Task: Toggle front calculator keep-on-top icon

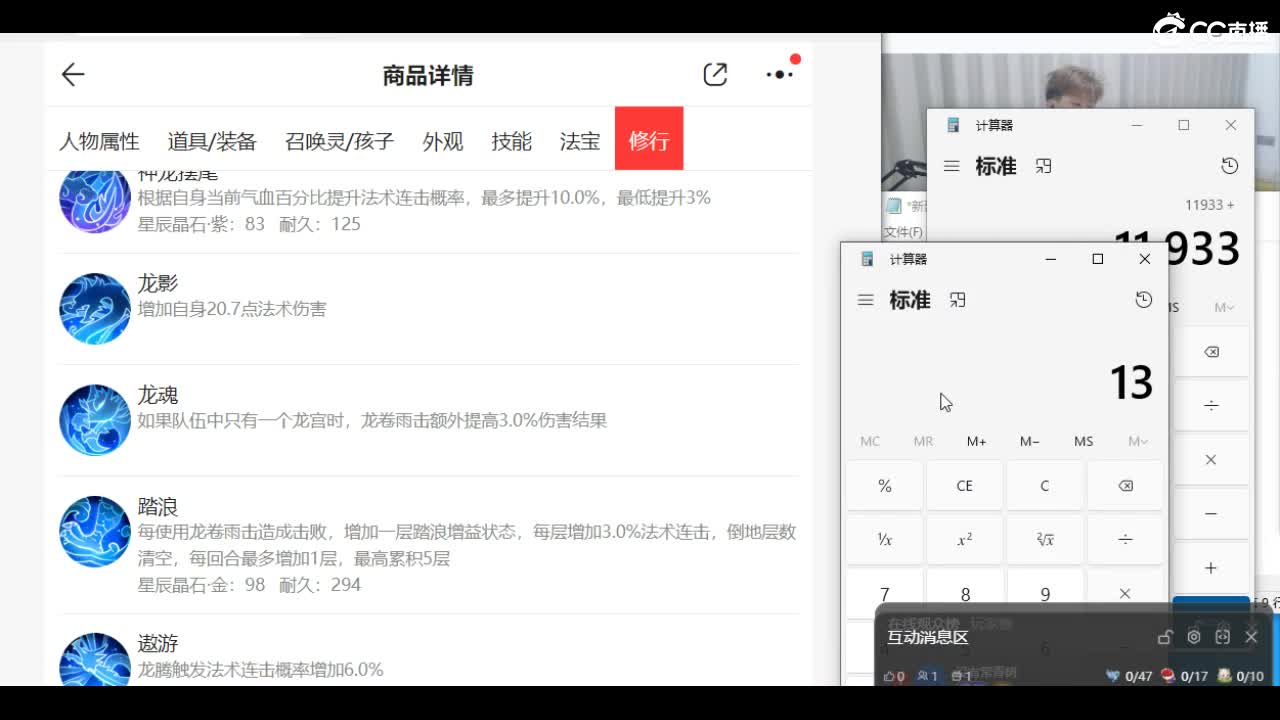Action: click(958, 300)
